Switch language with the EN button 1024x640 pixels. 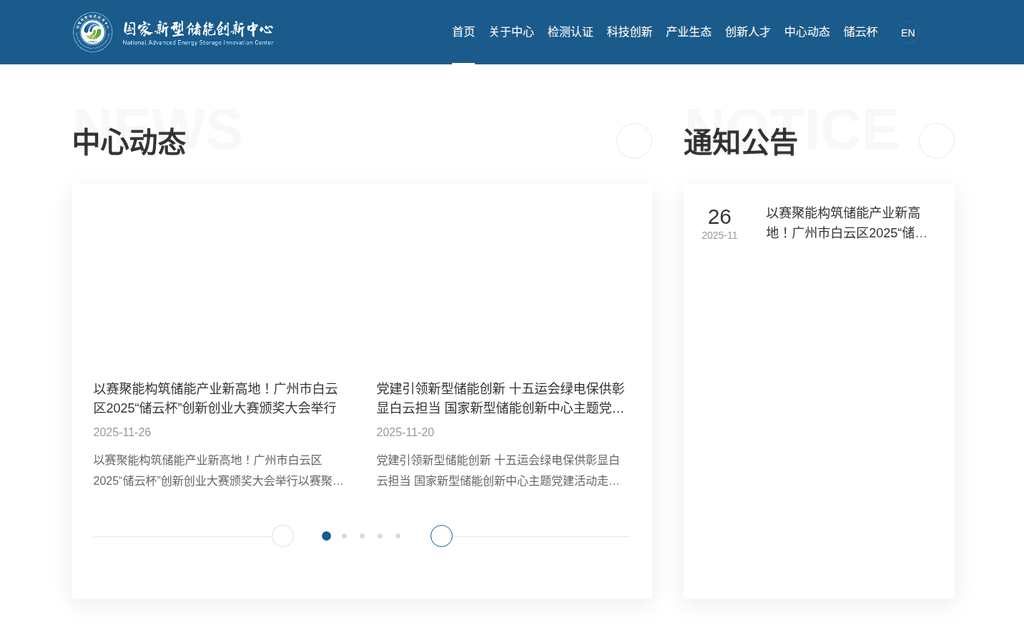pos(908,33)
